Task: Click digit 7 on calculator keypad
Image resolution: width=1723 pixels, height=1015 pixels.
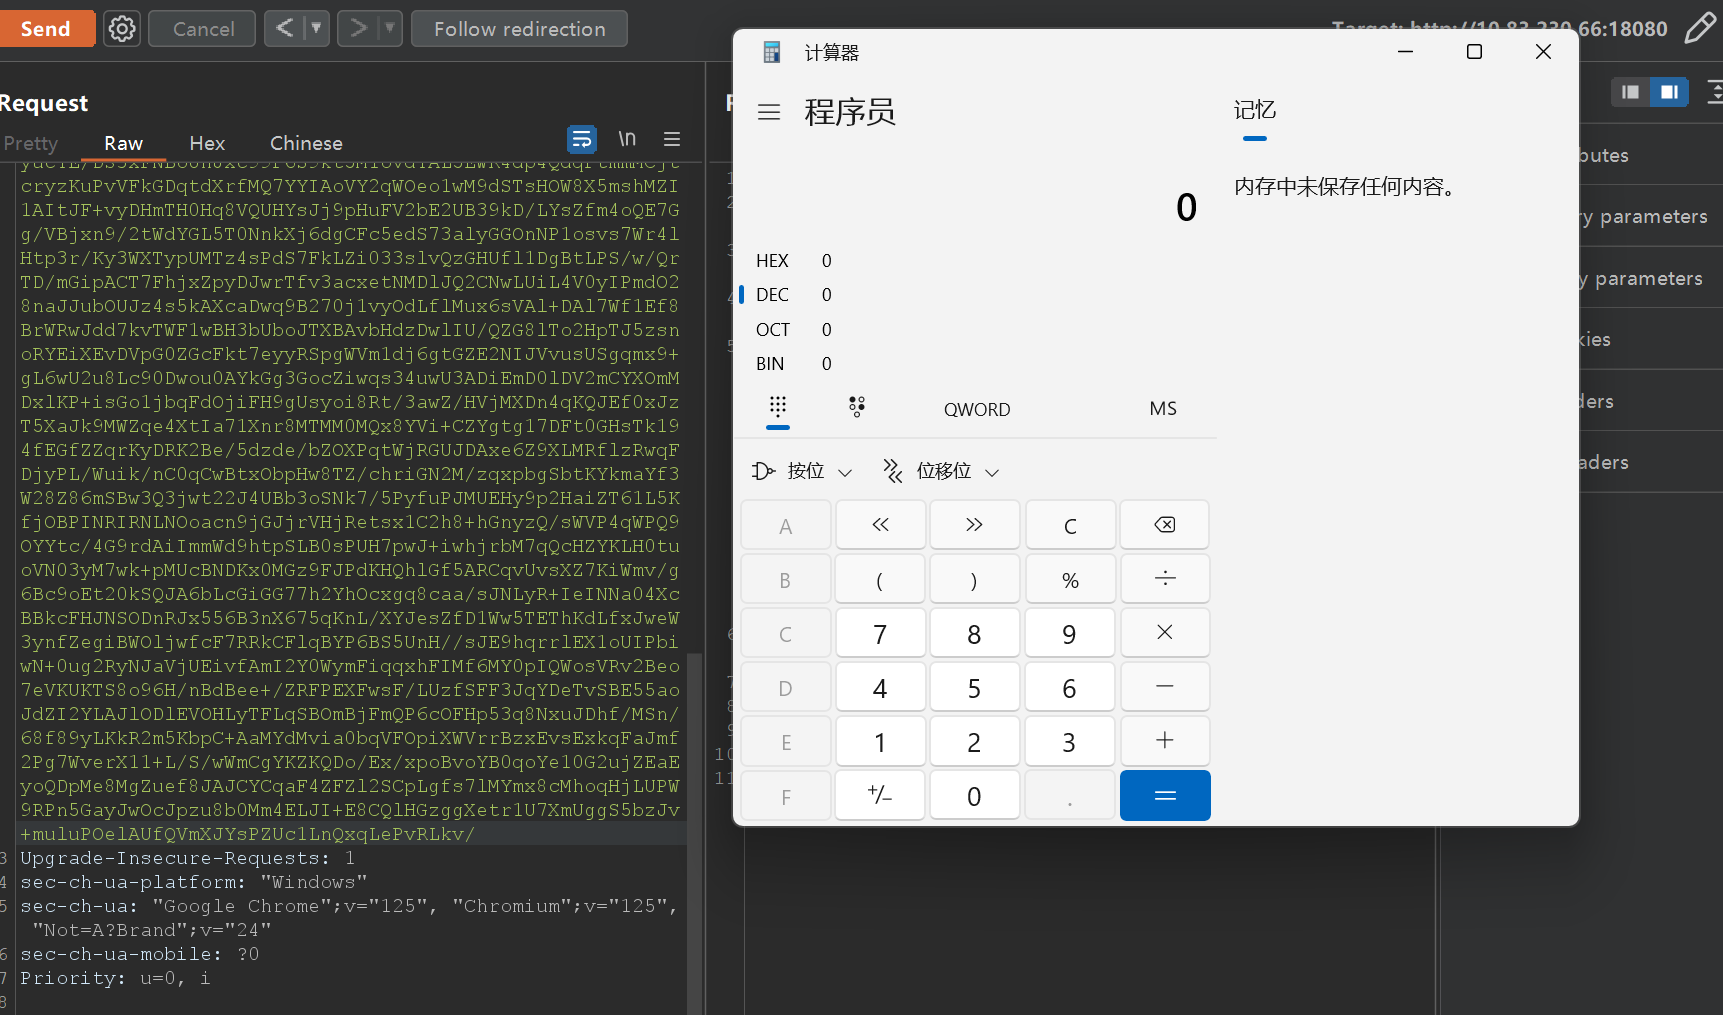Action: 880,633
